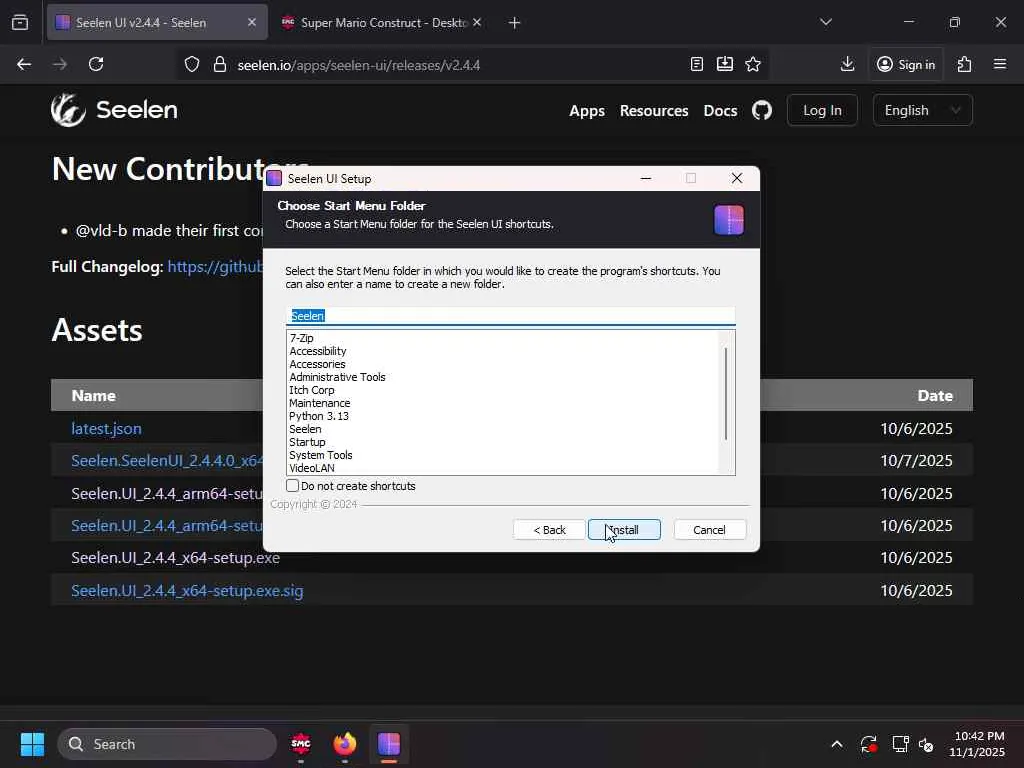
Task: Click the taskbar Search box
Action: 167,744
